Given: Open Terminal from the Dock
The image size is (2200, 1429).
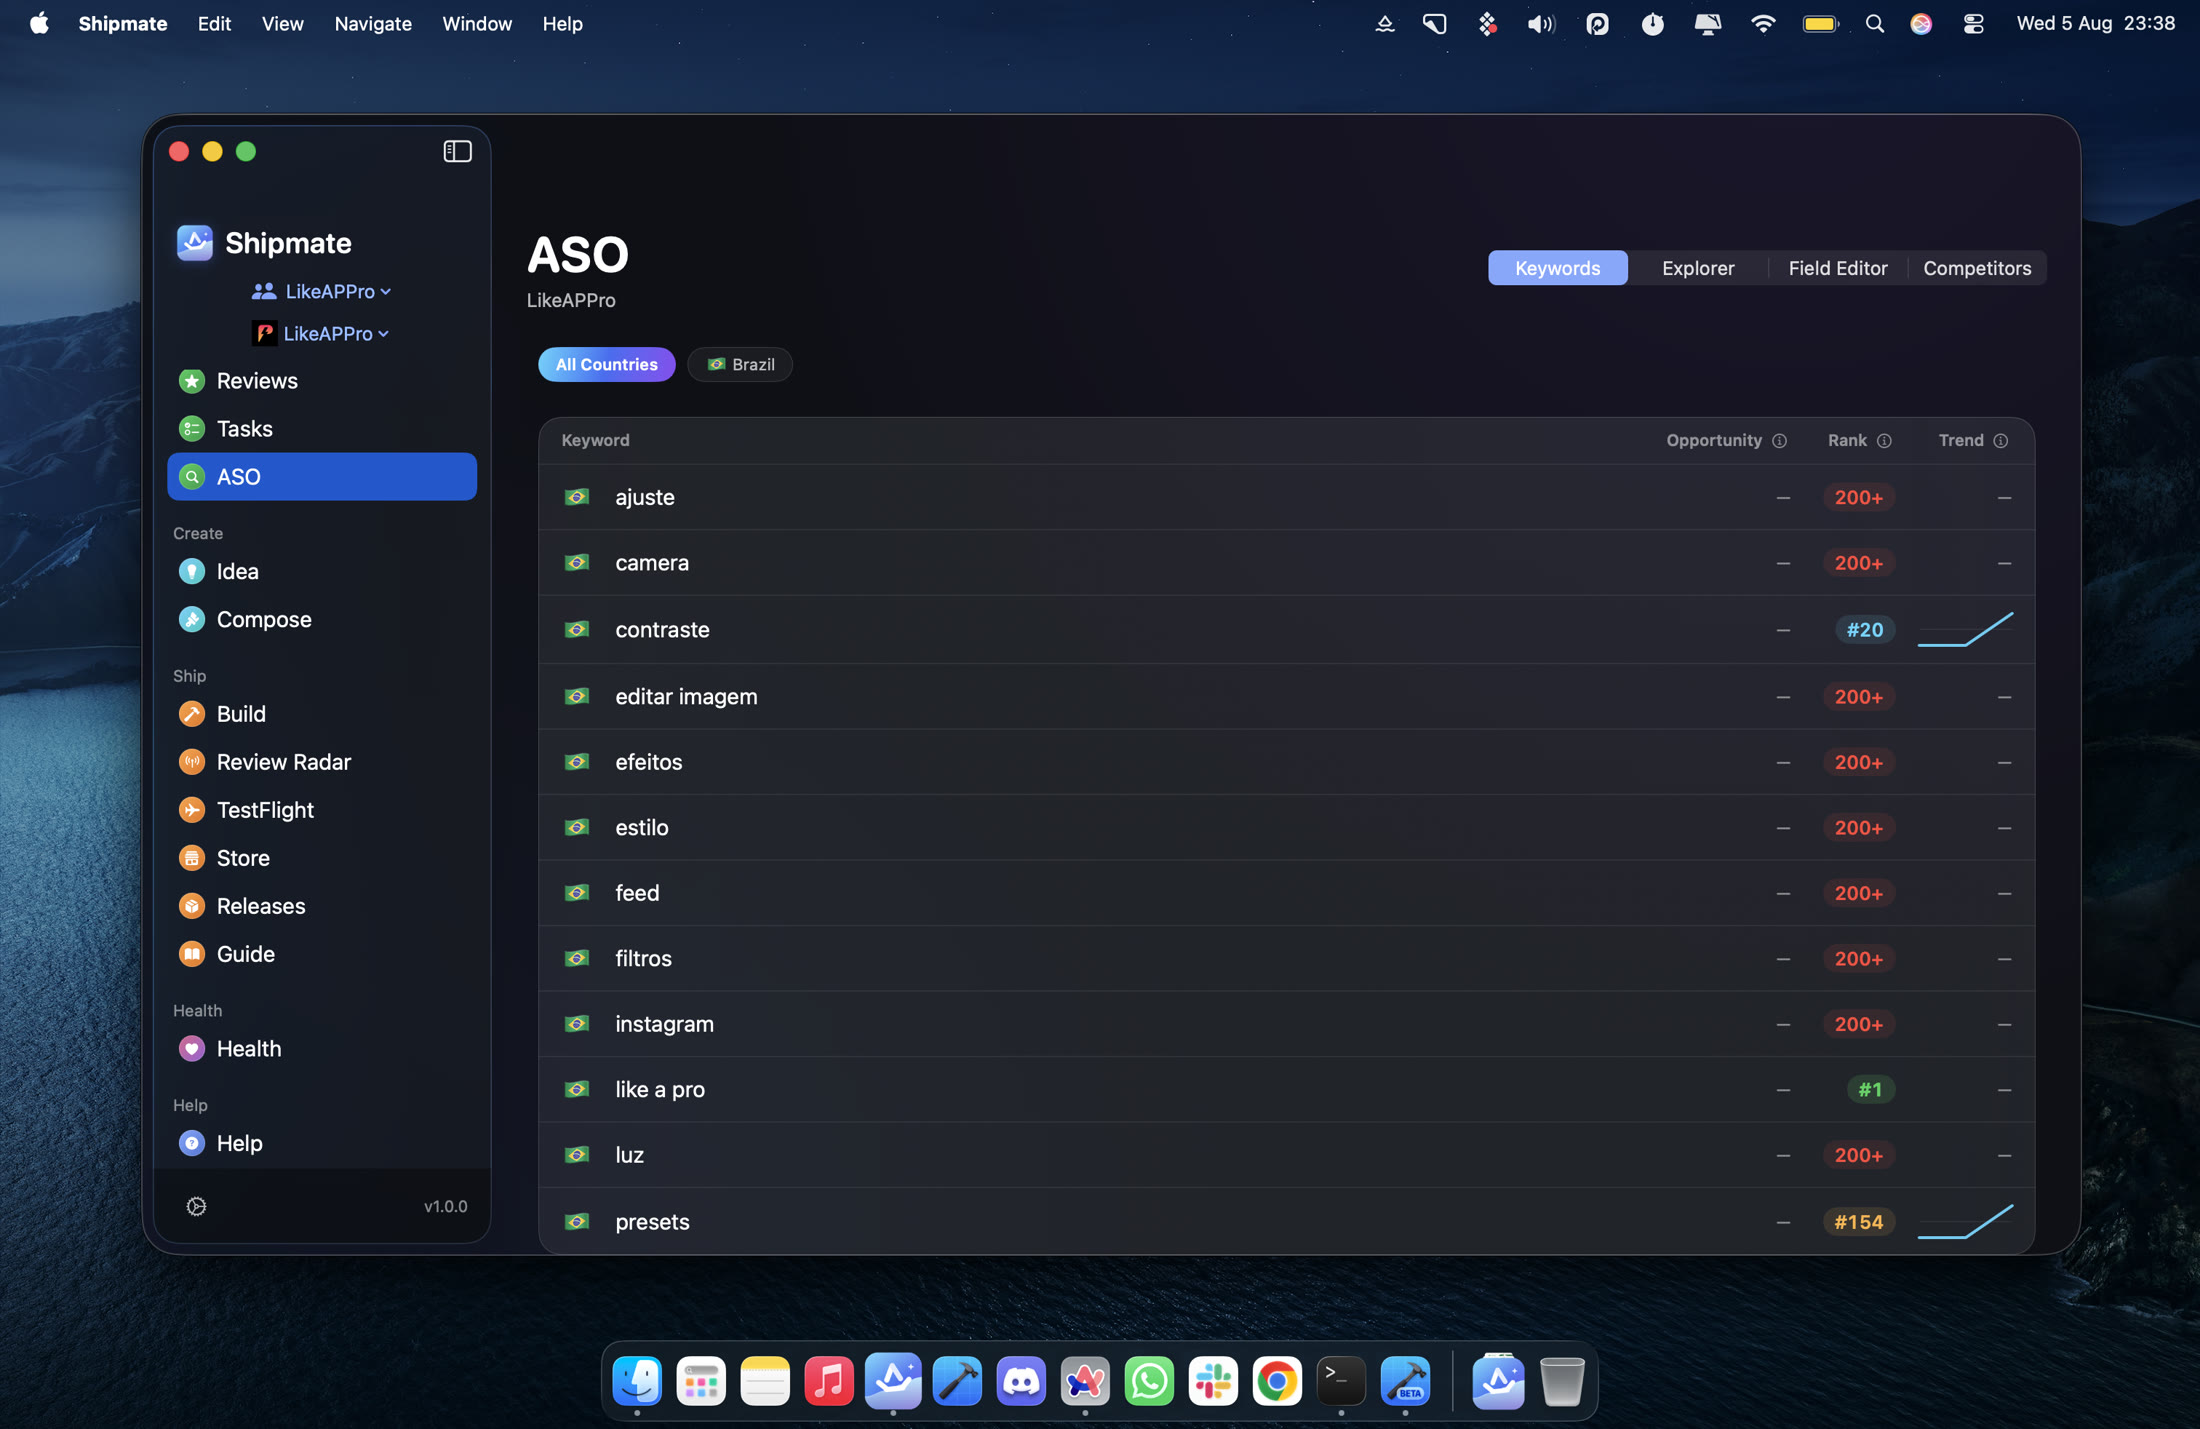Looking at the screenshot, I should point(1341,1382).
